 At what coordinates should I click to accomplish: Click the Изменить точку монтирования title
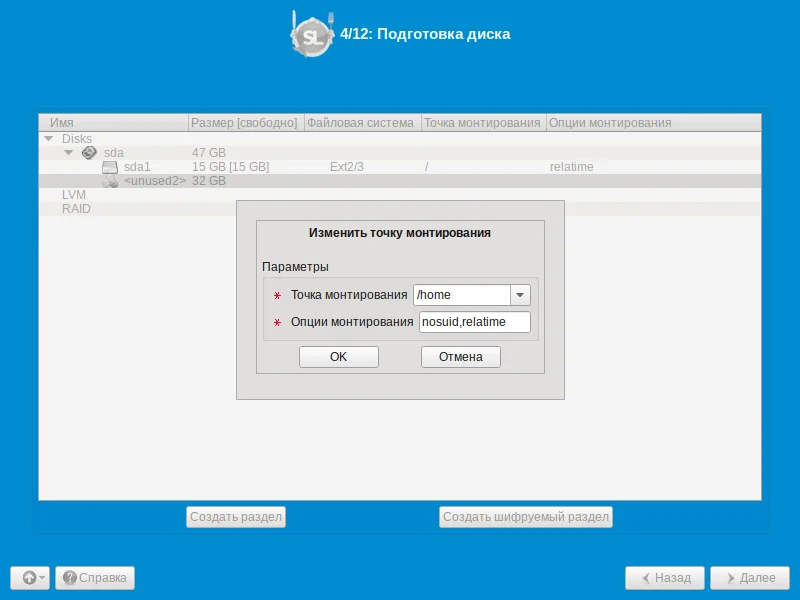point(400,233)
